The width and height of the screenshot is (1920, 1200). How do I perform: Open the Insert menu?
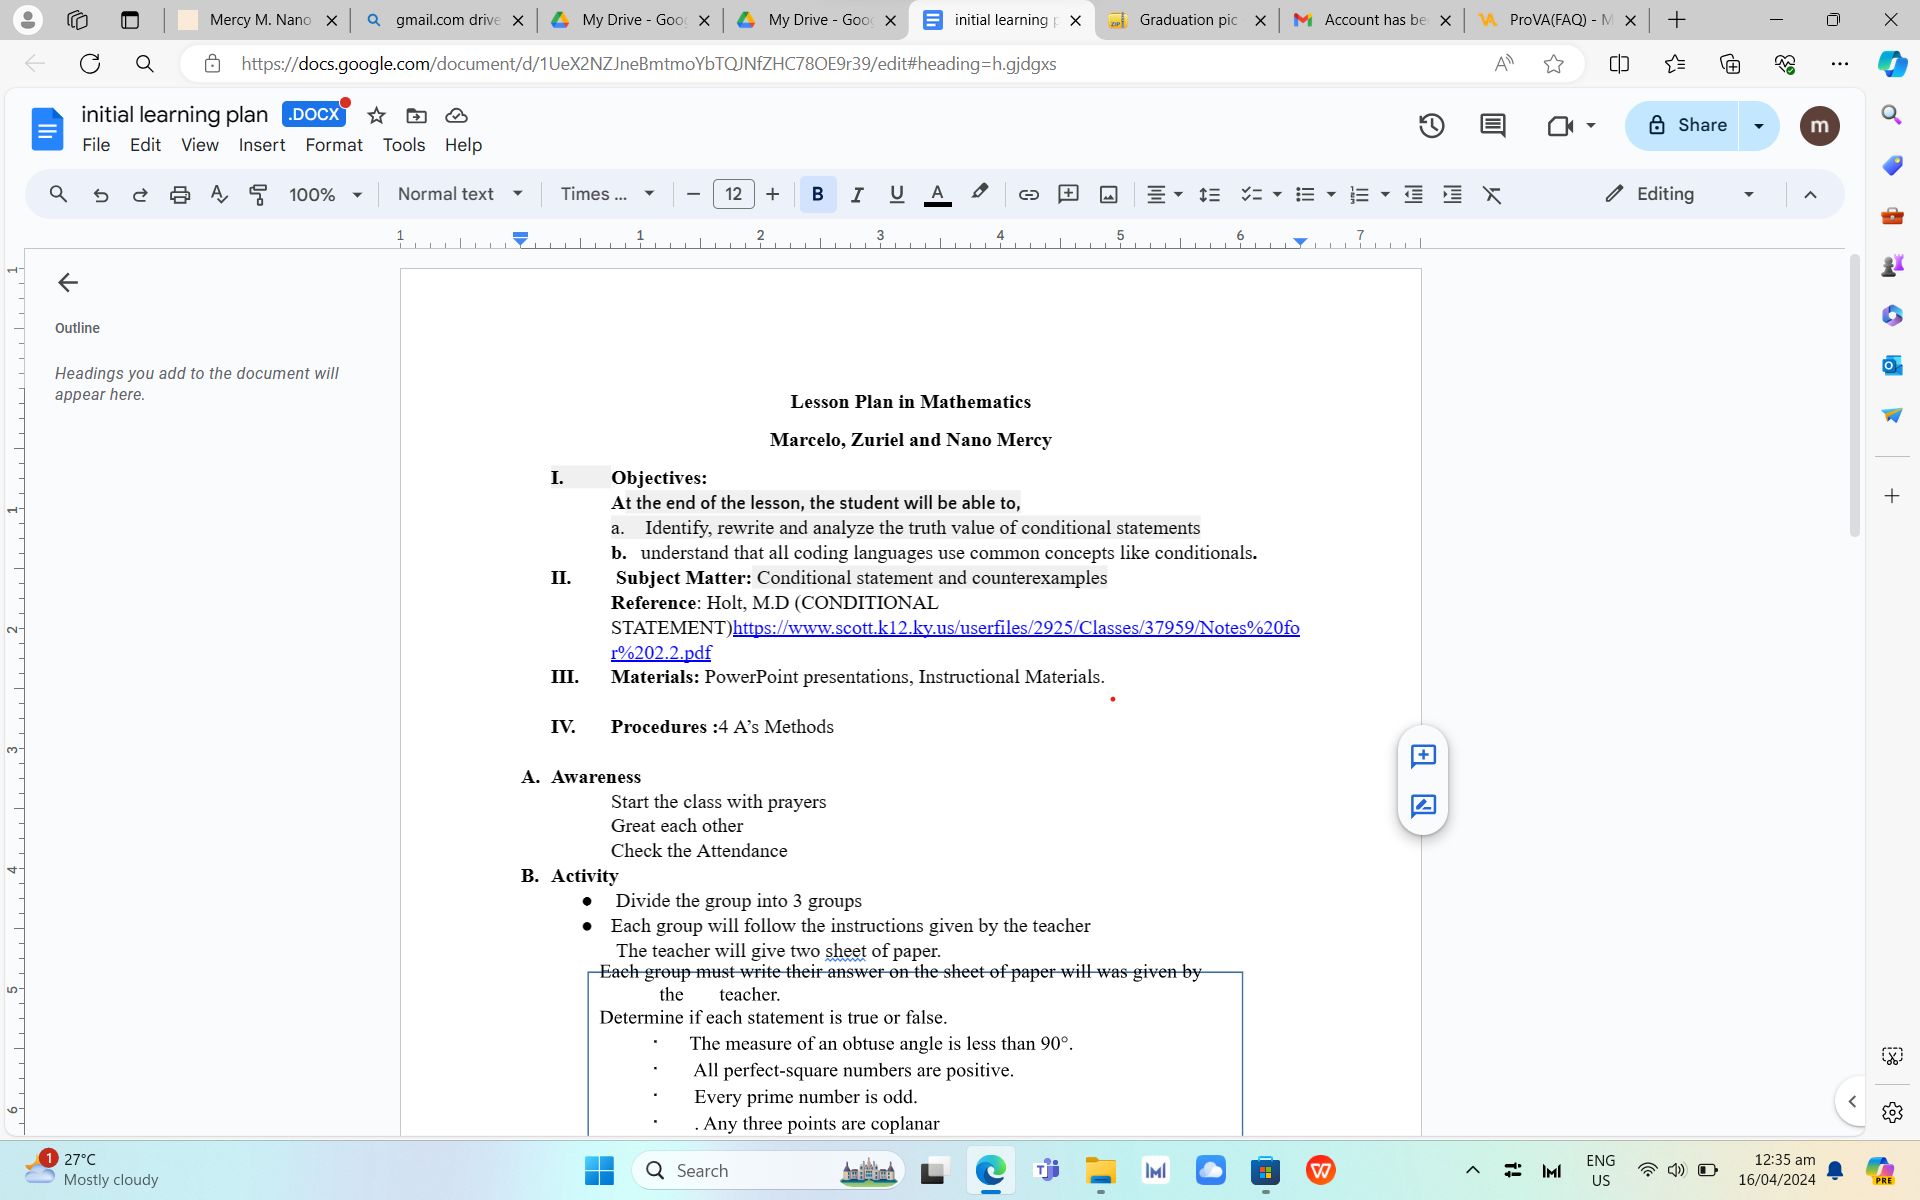click(x=261, y=145)
